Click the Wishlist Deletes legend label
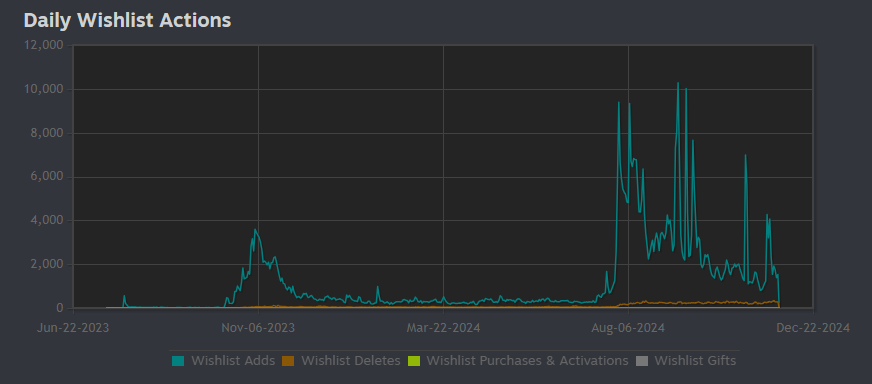The width and height of the screenshot is (872, 384). tap(351, 361)
